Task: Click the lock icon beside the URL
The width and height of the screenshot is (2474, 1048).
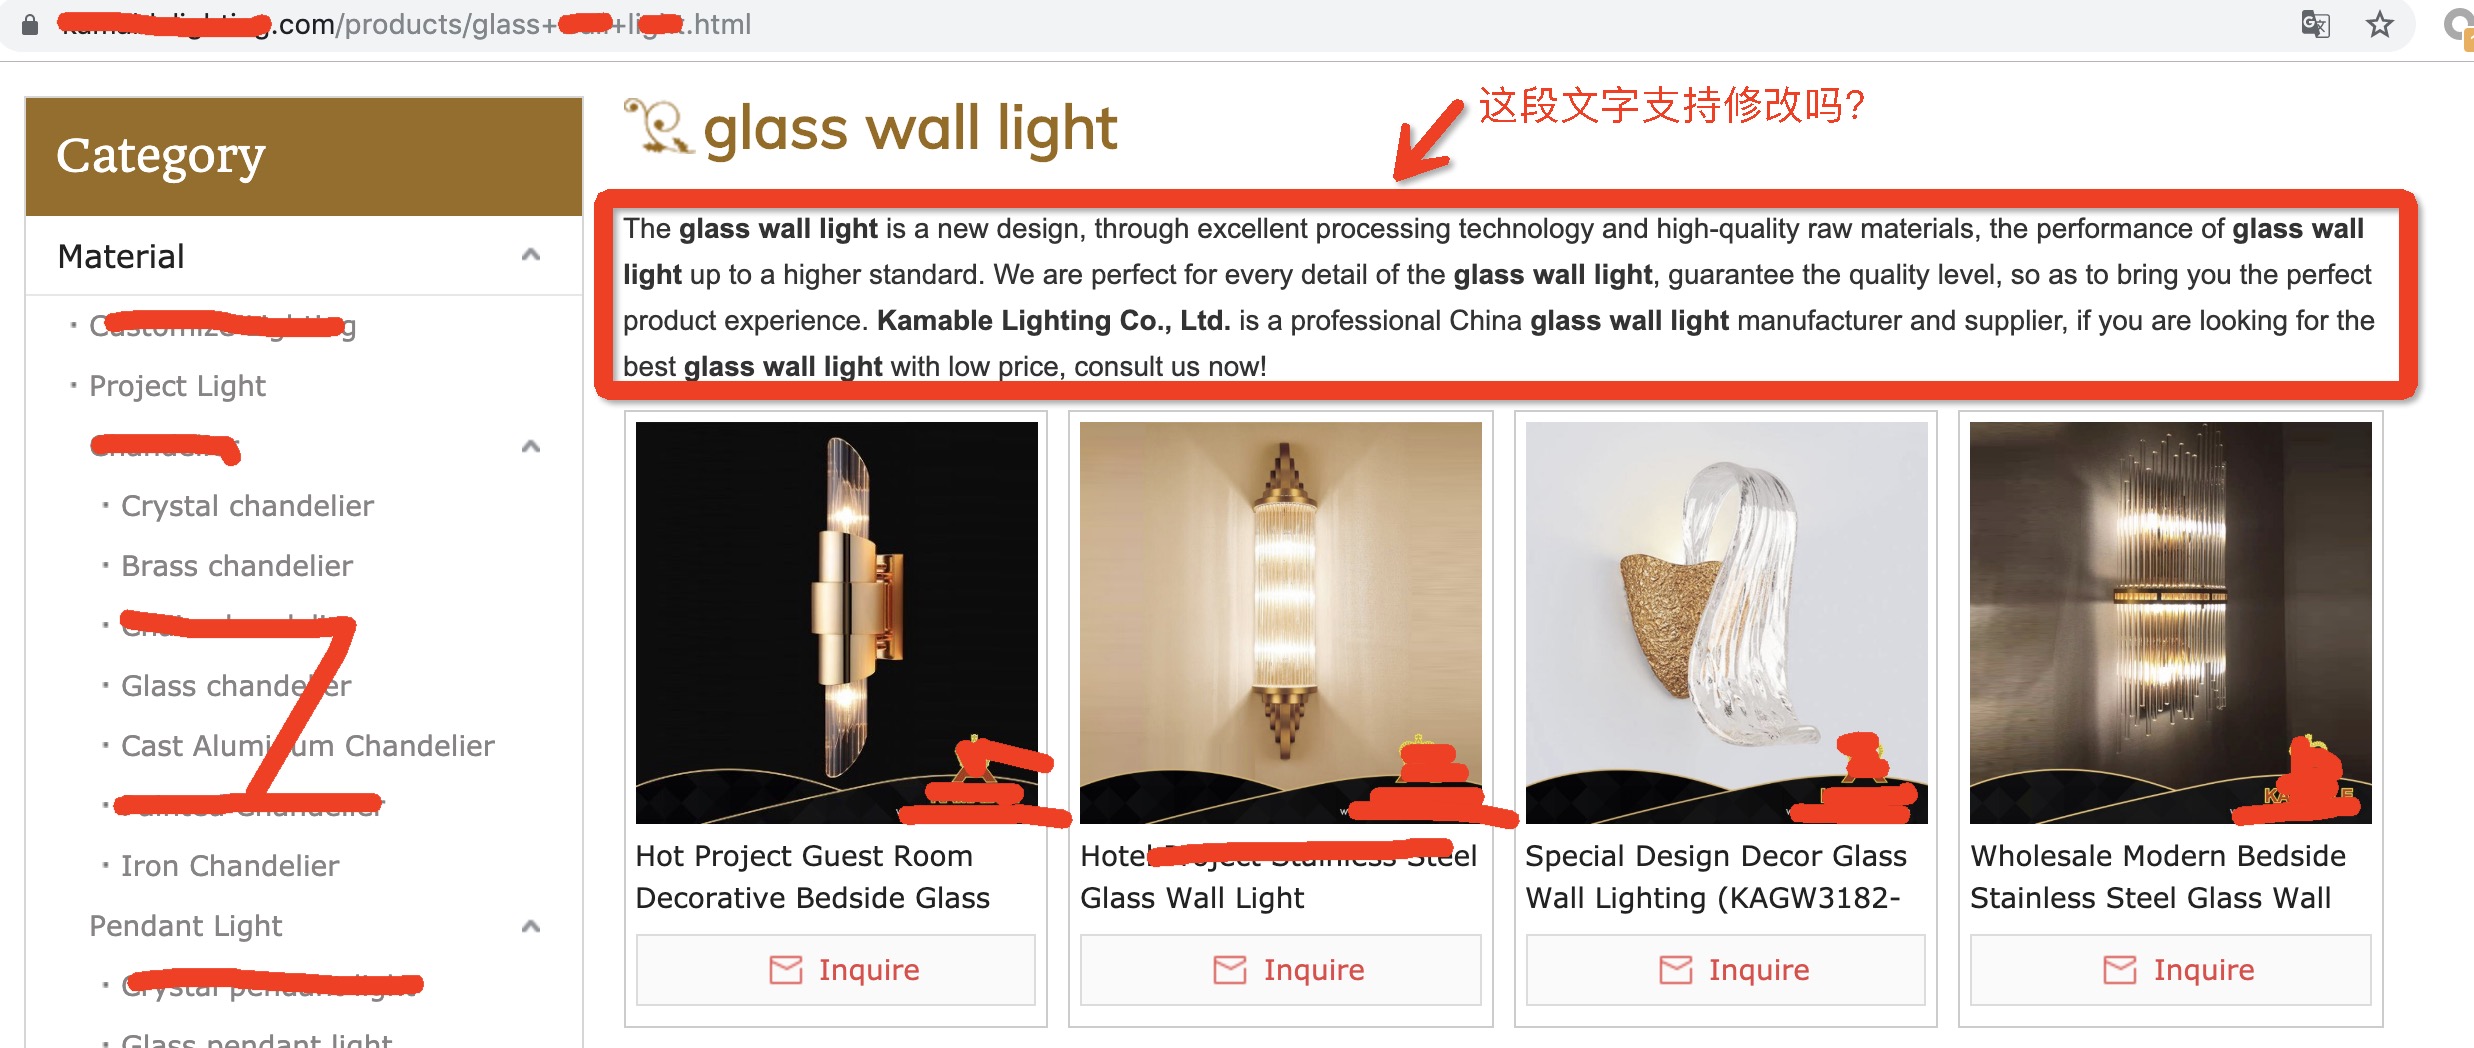Action: coord(30,24)
